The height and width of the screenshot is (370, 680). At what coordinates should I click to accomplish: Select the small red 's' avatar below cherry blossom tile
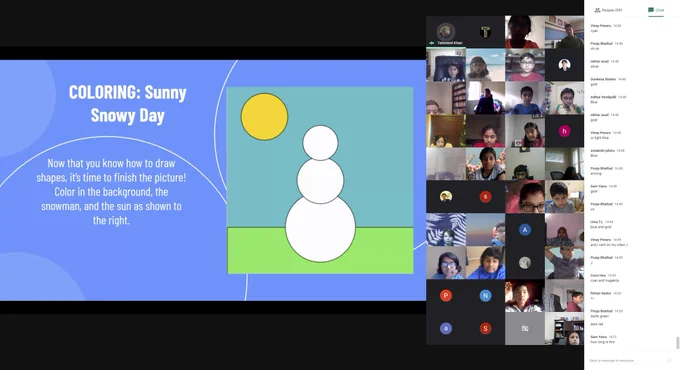[485, 196]
